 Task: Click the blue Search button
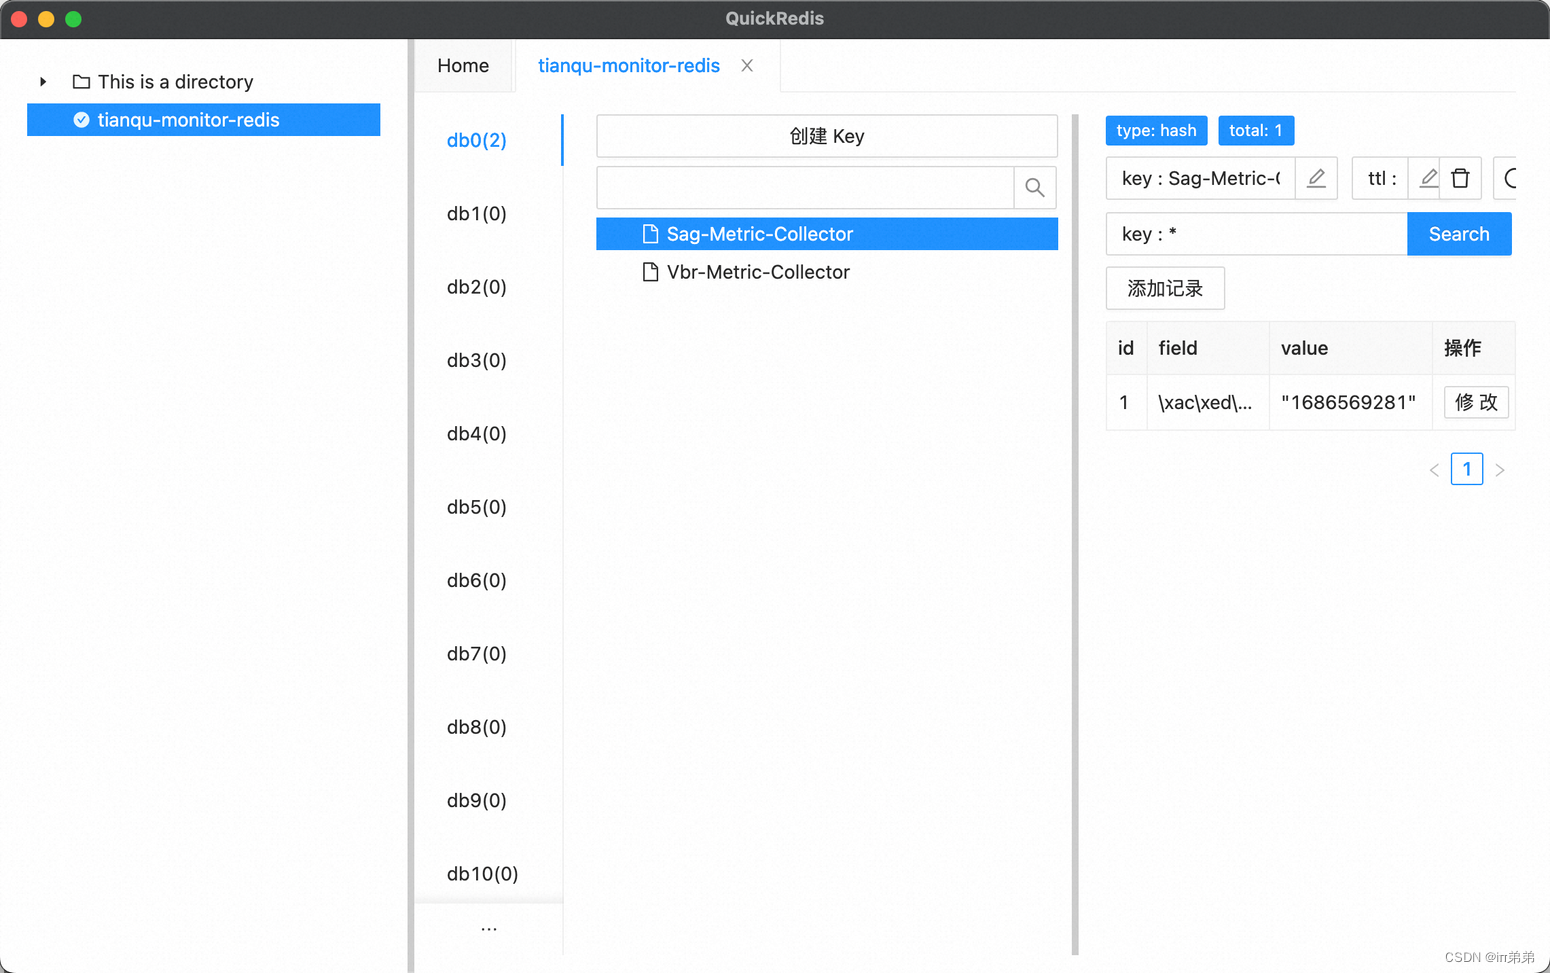[1459, 234]
